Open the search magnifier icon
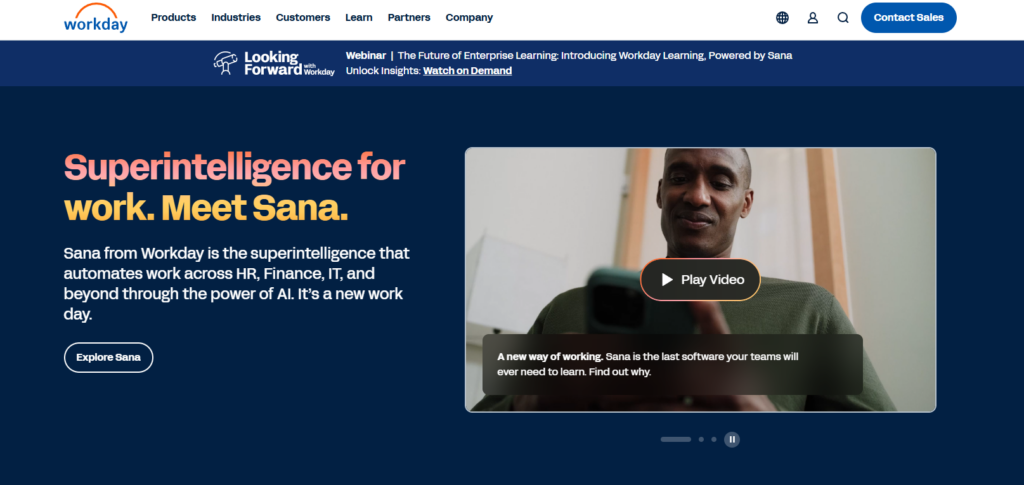The width and height of the screenshot is (1024, 485). point(843,18)
